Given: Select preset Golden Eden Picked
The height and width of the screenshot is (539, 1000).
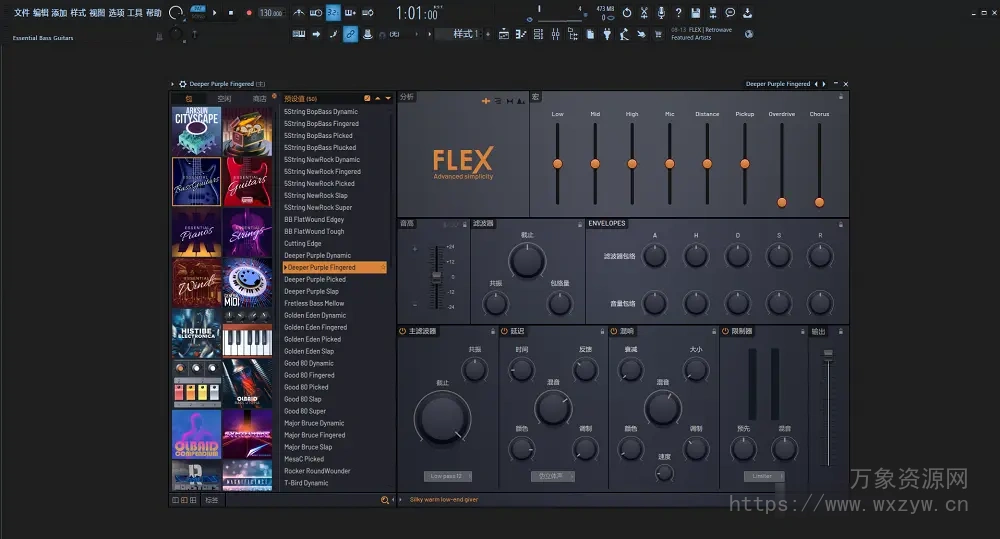Looking at the screenshot, I should pyautogui.click(x=312, y=339).
